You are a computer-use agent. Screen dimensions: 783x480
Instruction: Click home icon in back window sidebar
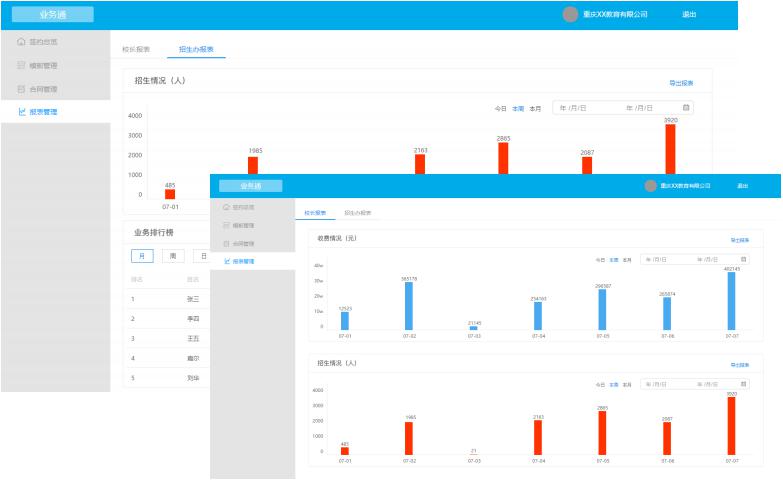point(21,42)
